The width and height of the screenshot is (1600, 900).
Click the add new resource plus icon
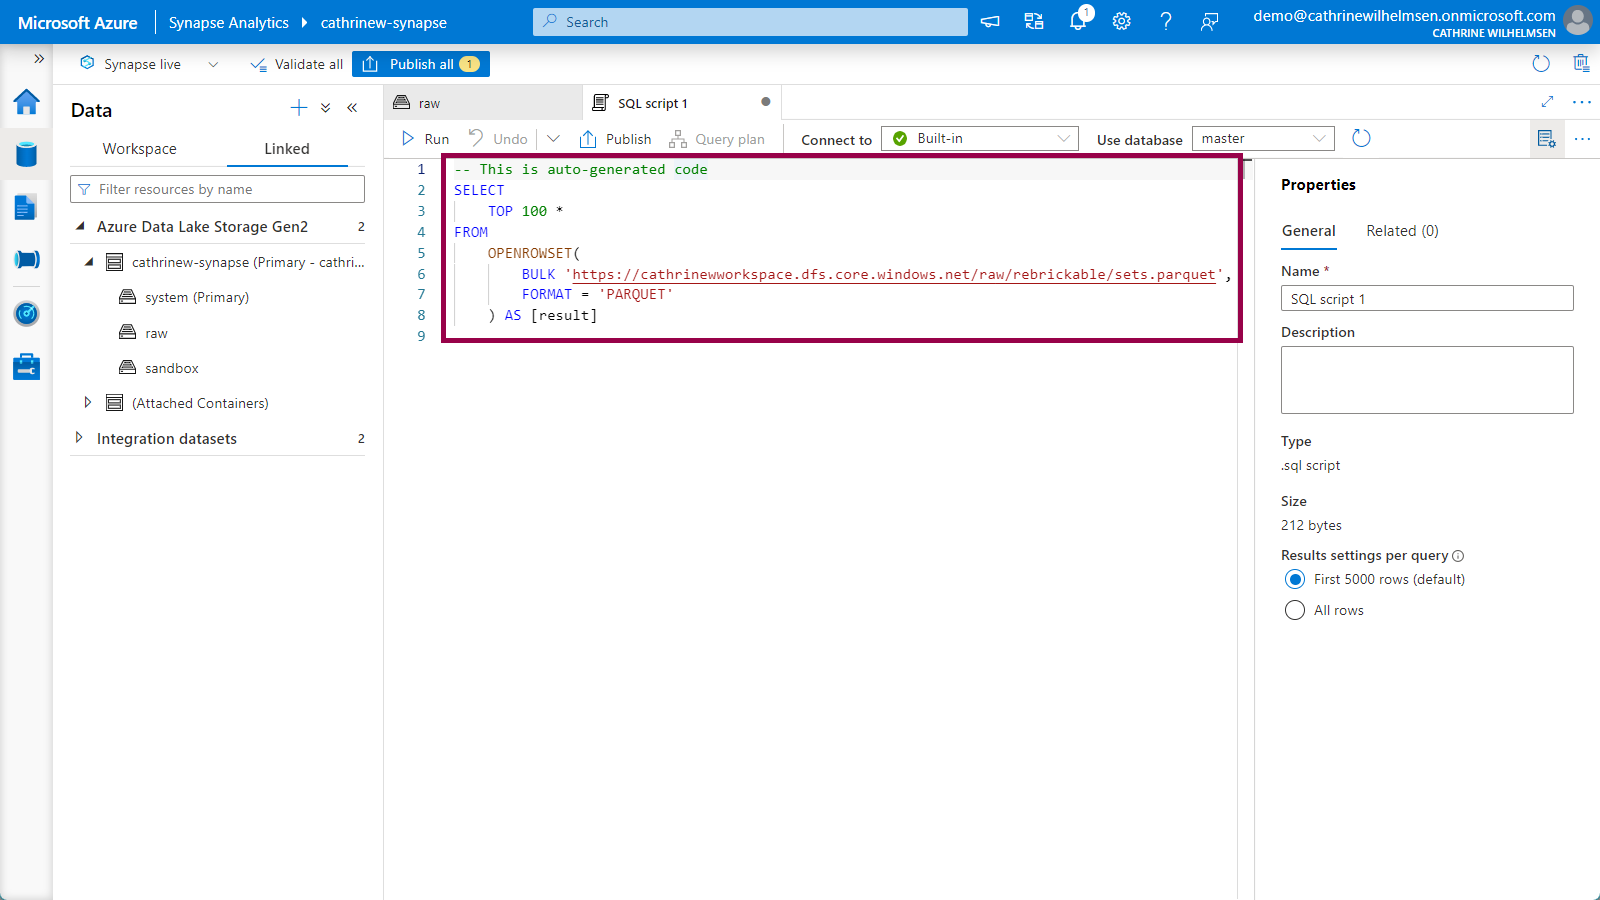click(x=298, y=108)
